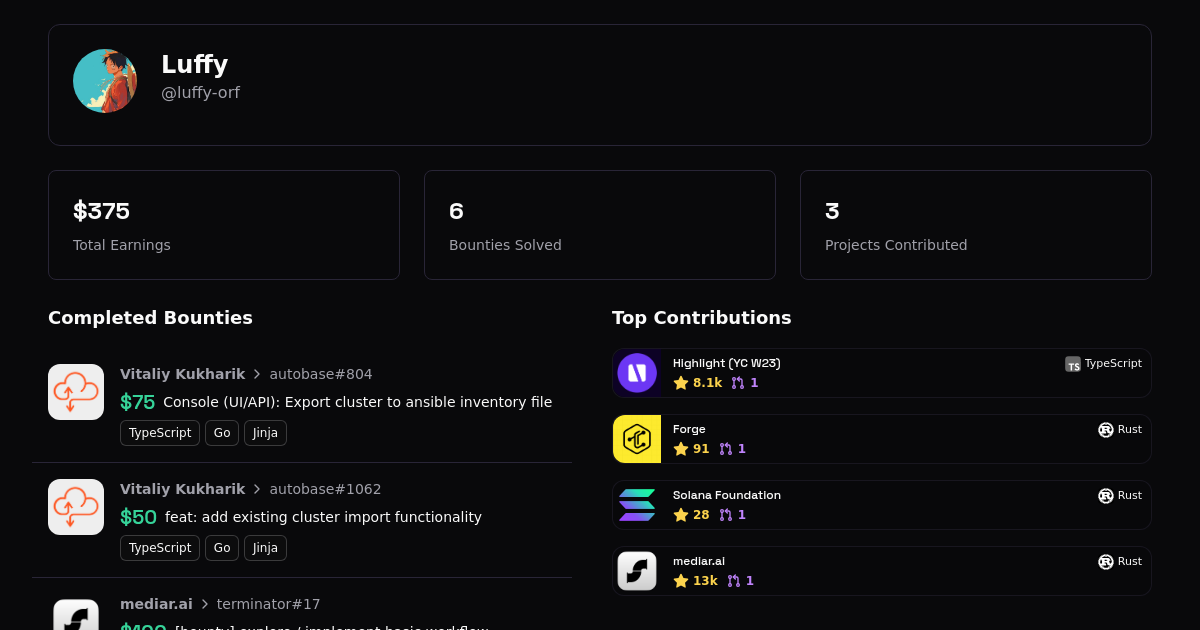
Task: Click the star icon beside 13k
Action: [x=681, y=581]
